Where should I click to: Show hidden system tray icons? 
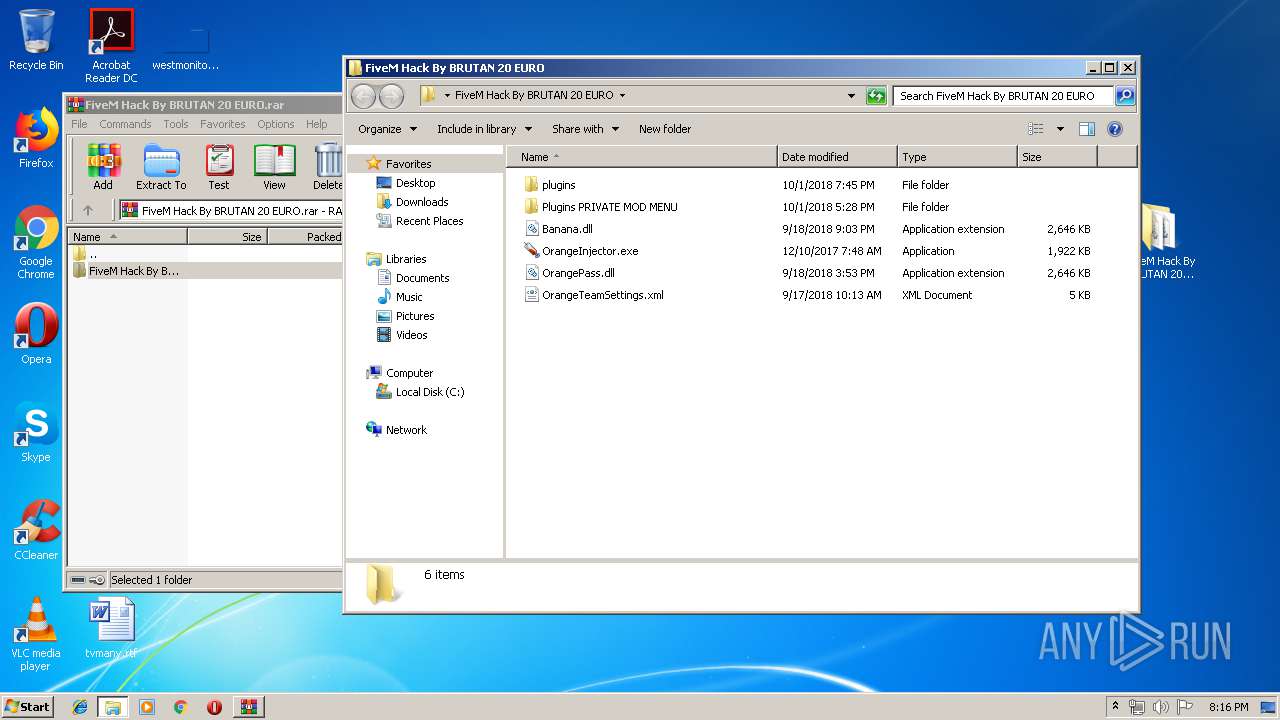pyautogui.click(x=1115, y=707)
